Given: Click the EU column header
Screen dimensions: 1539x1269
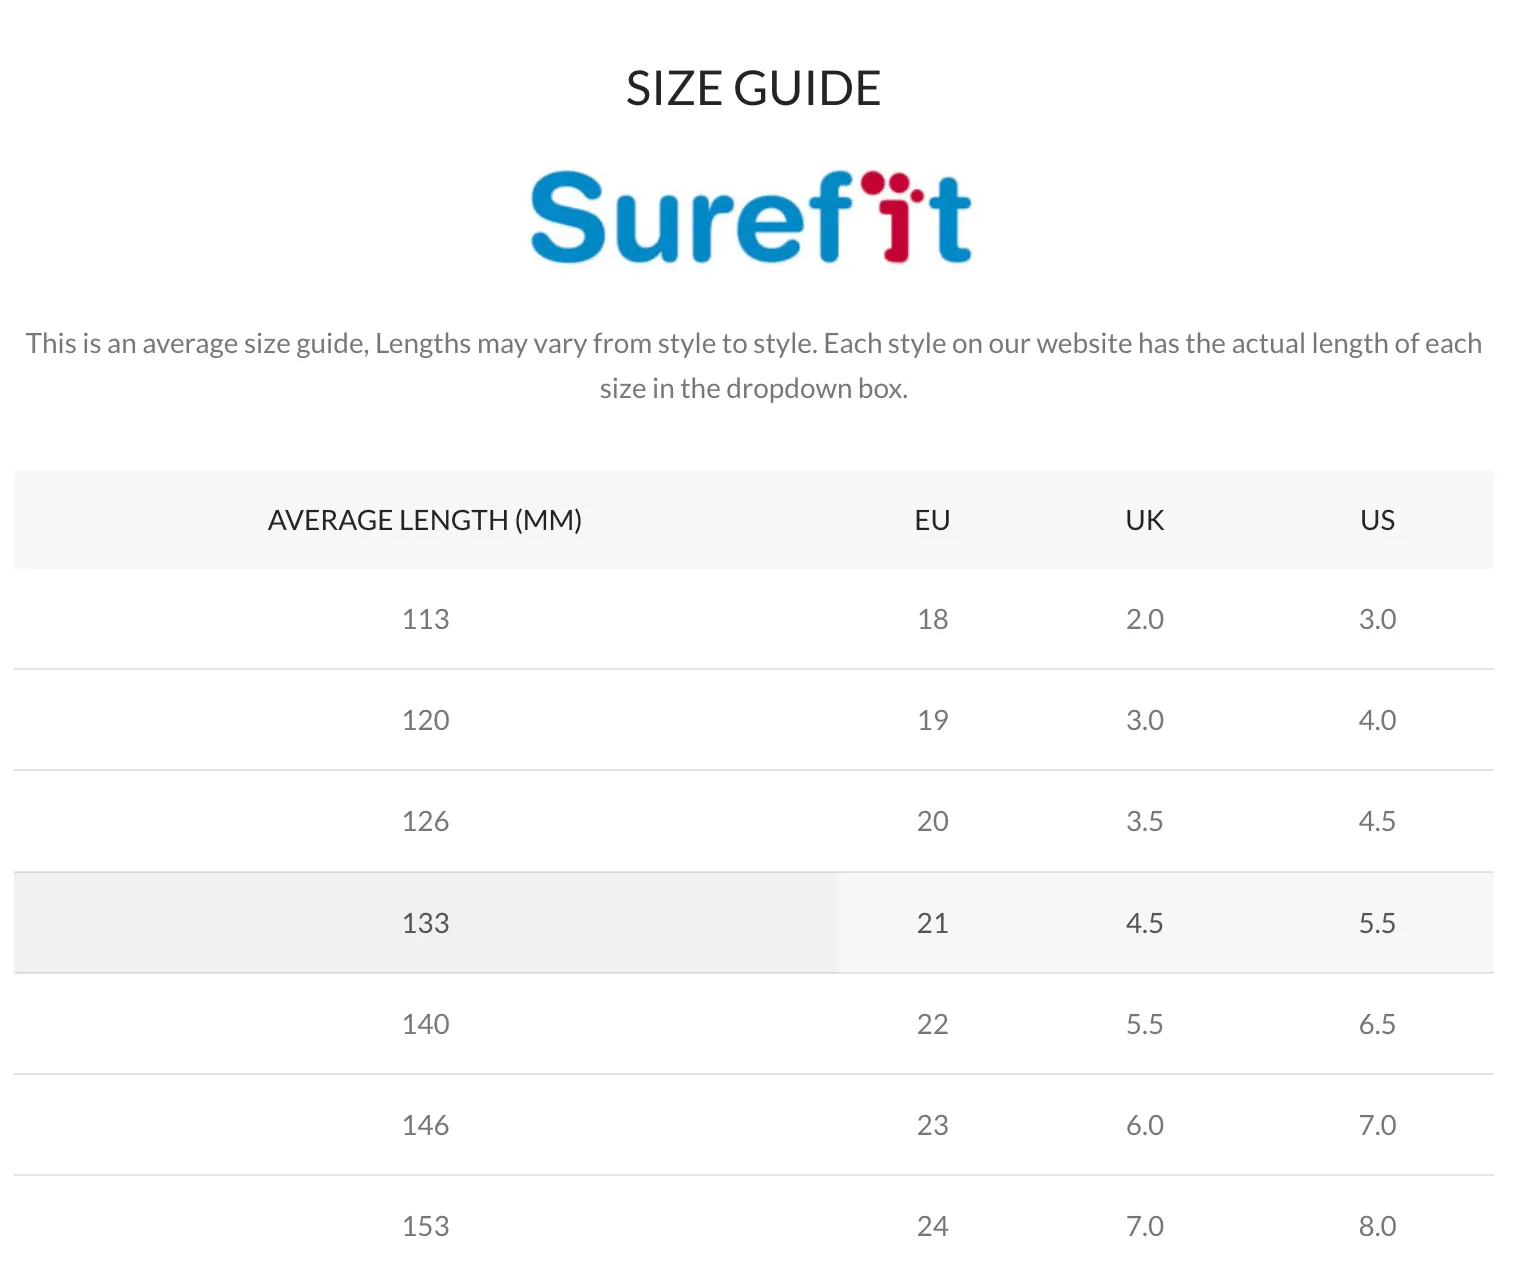Looking at the screenshot, I should point(932,520).
